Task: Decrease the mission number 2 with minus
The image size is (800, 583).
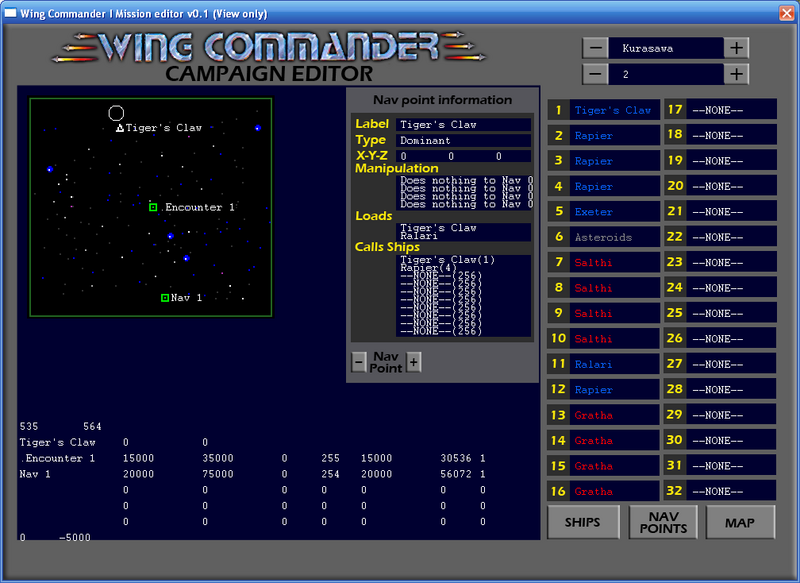Action: 595,73
